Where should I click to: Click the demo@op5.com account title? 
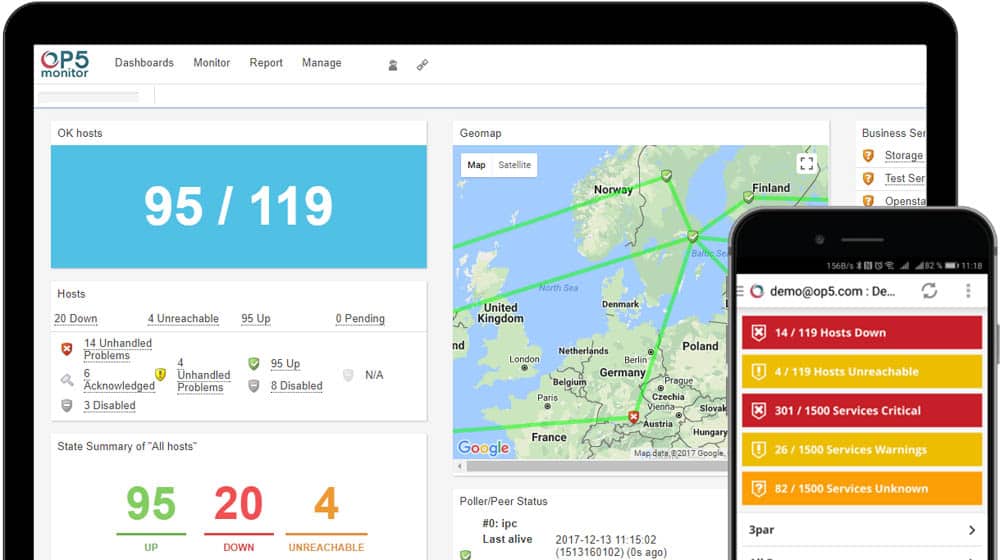[x=832, y=291]
